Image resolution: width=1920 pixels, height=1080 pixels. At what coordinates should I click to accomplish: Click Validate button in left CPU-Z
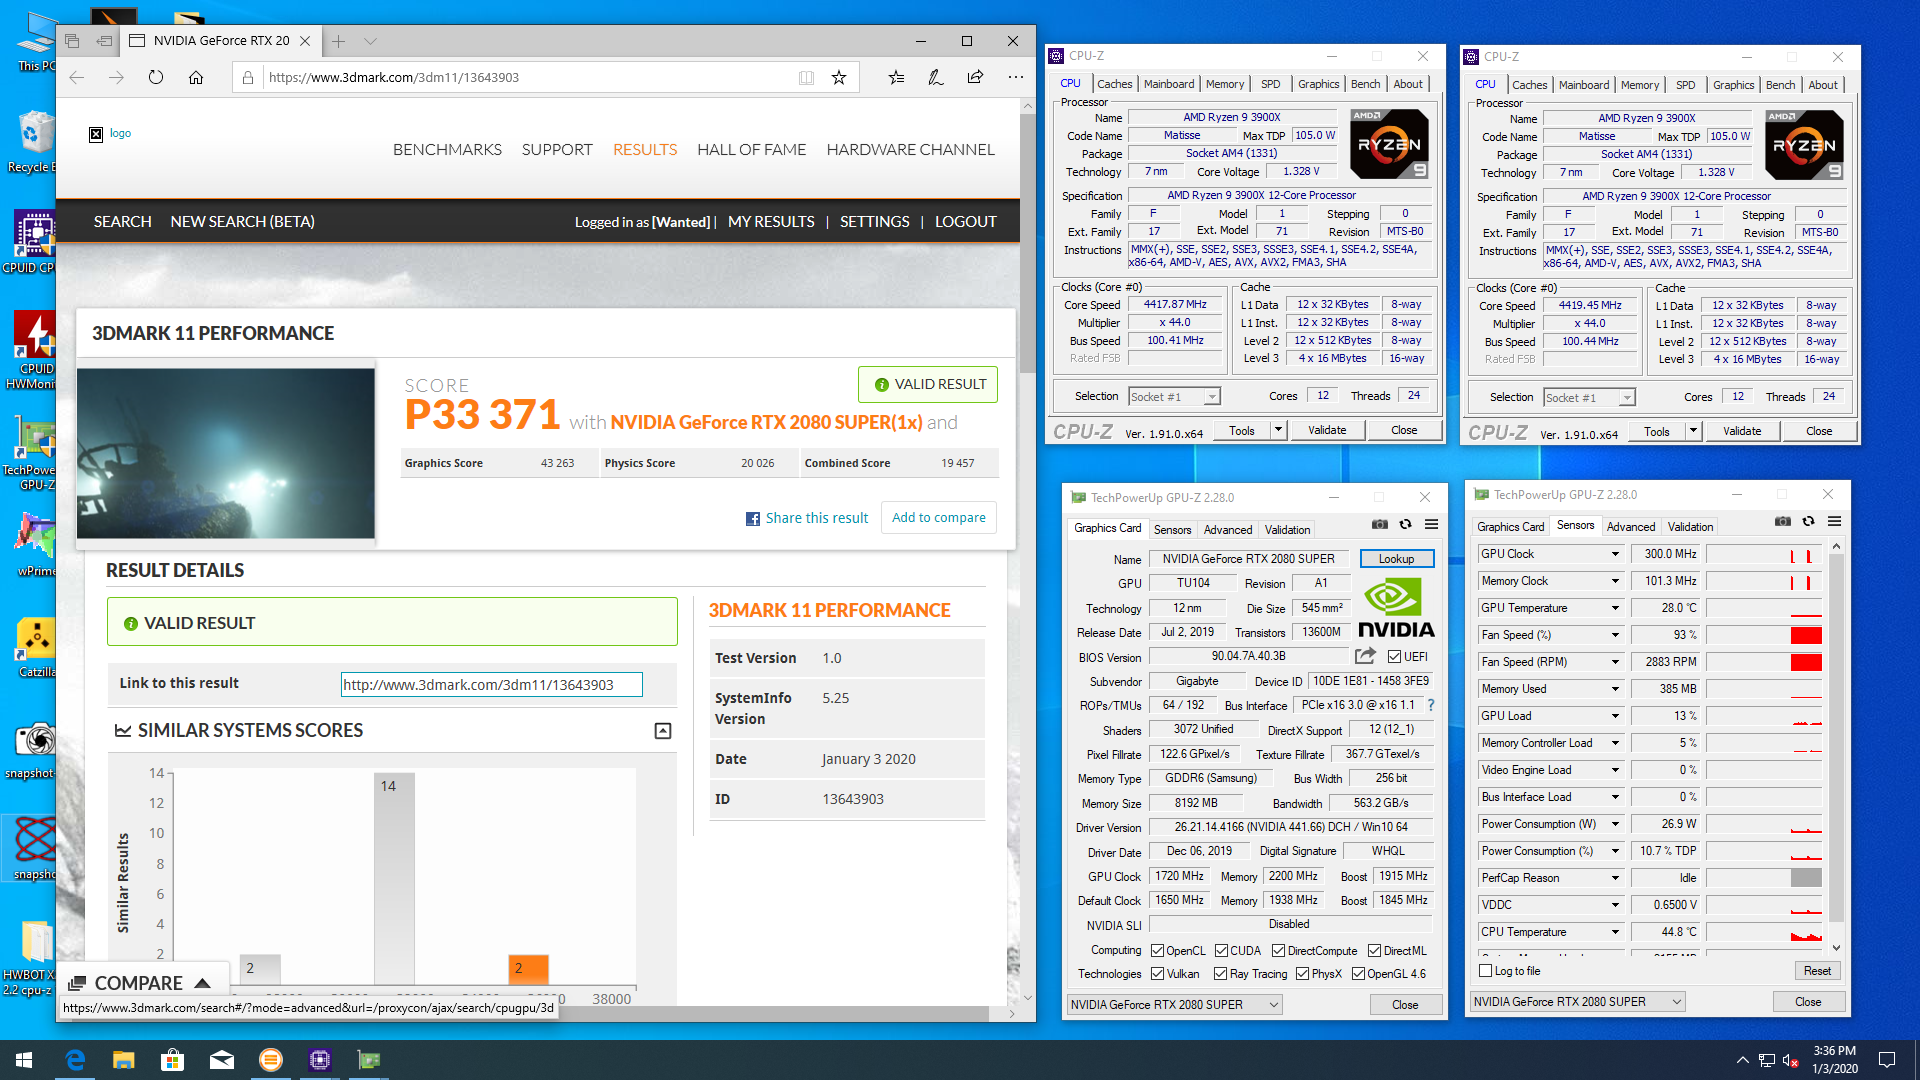1327,430
